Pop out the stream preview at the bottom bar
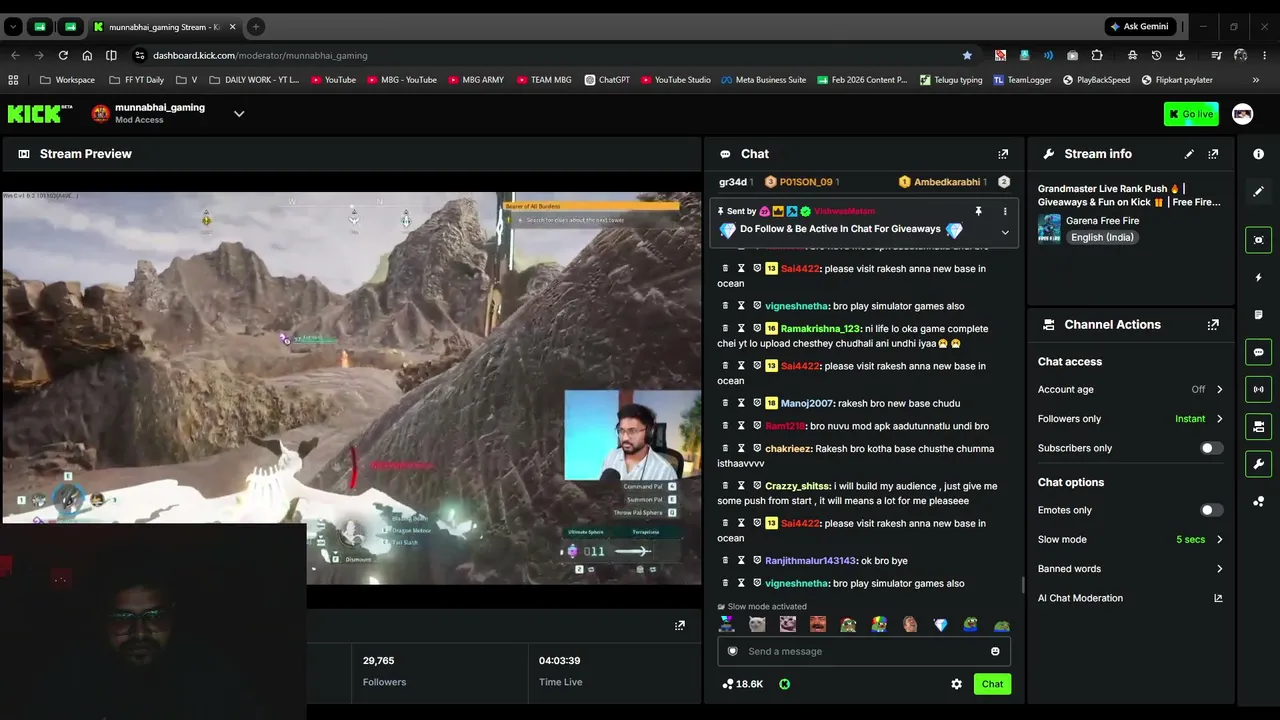 pos(680,626)
